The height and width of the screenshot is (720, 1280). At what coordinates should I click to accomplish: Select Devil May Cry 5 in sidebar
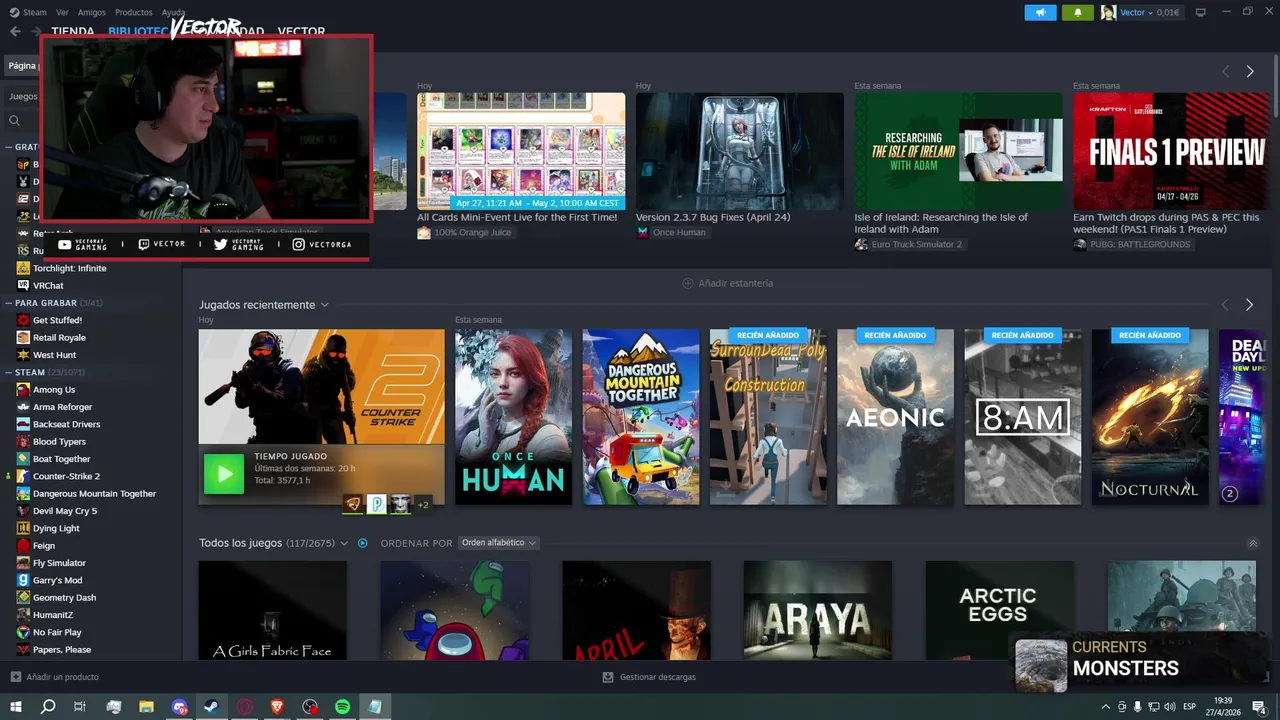[x=64, y=511]
